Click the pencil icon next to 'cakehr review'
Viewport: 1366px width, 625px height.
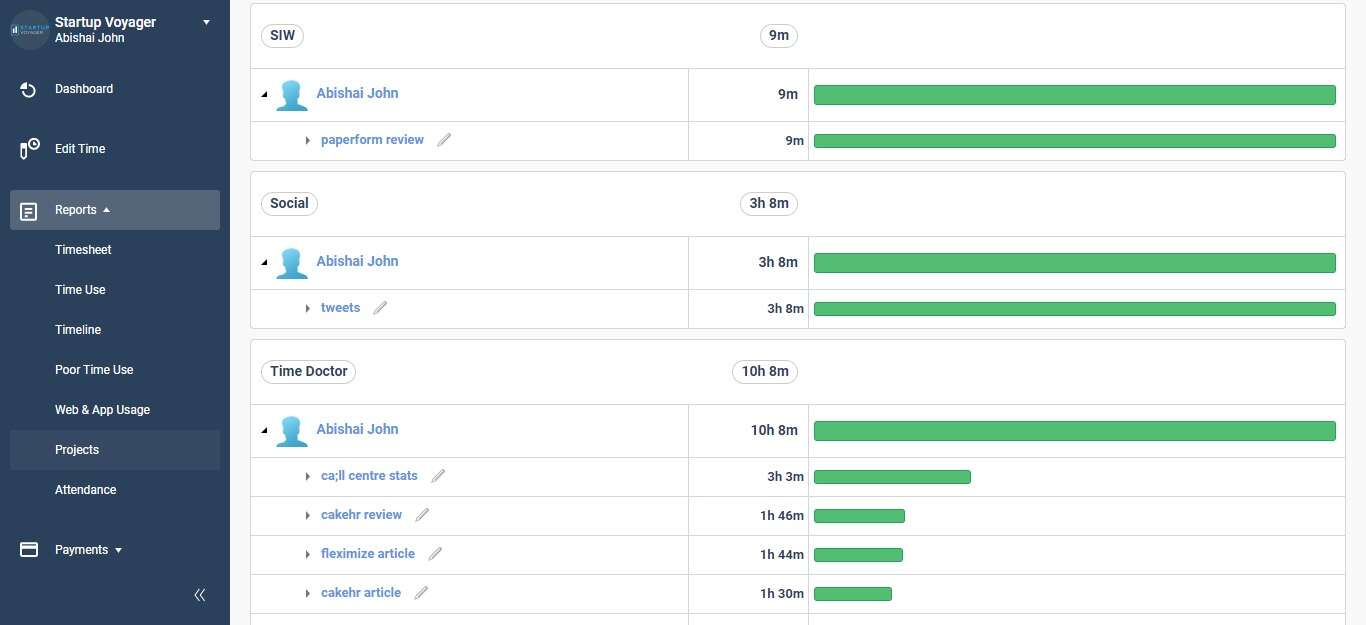422,514
